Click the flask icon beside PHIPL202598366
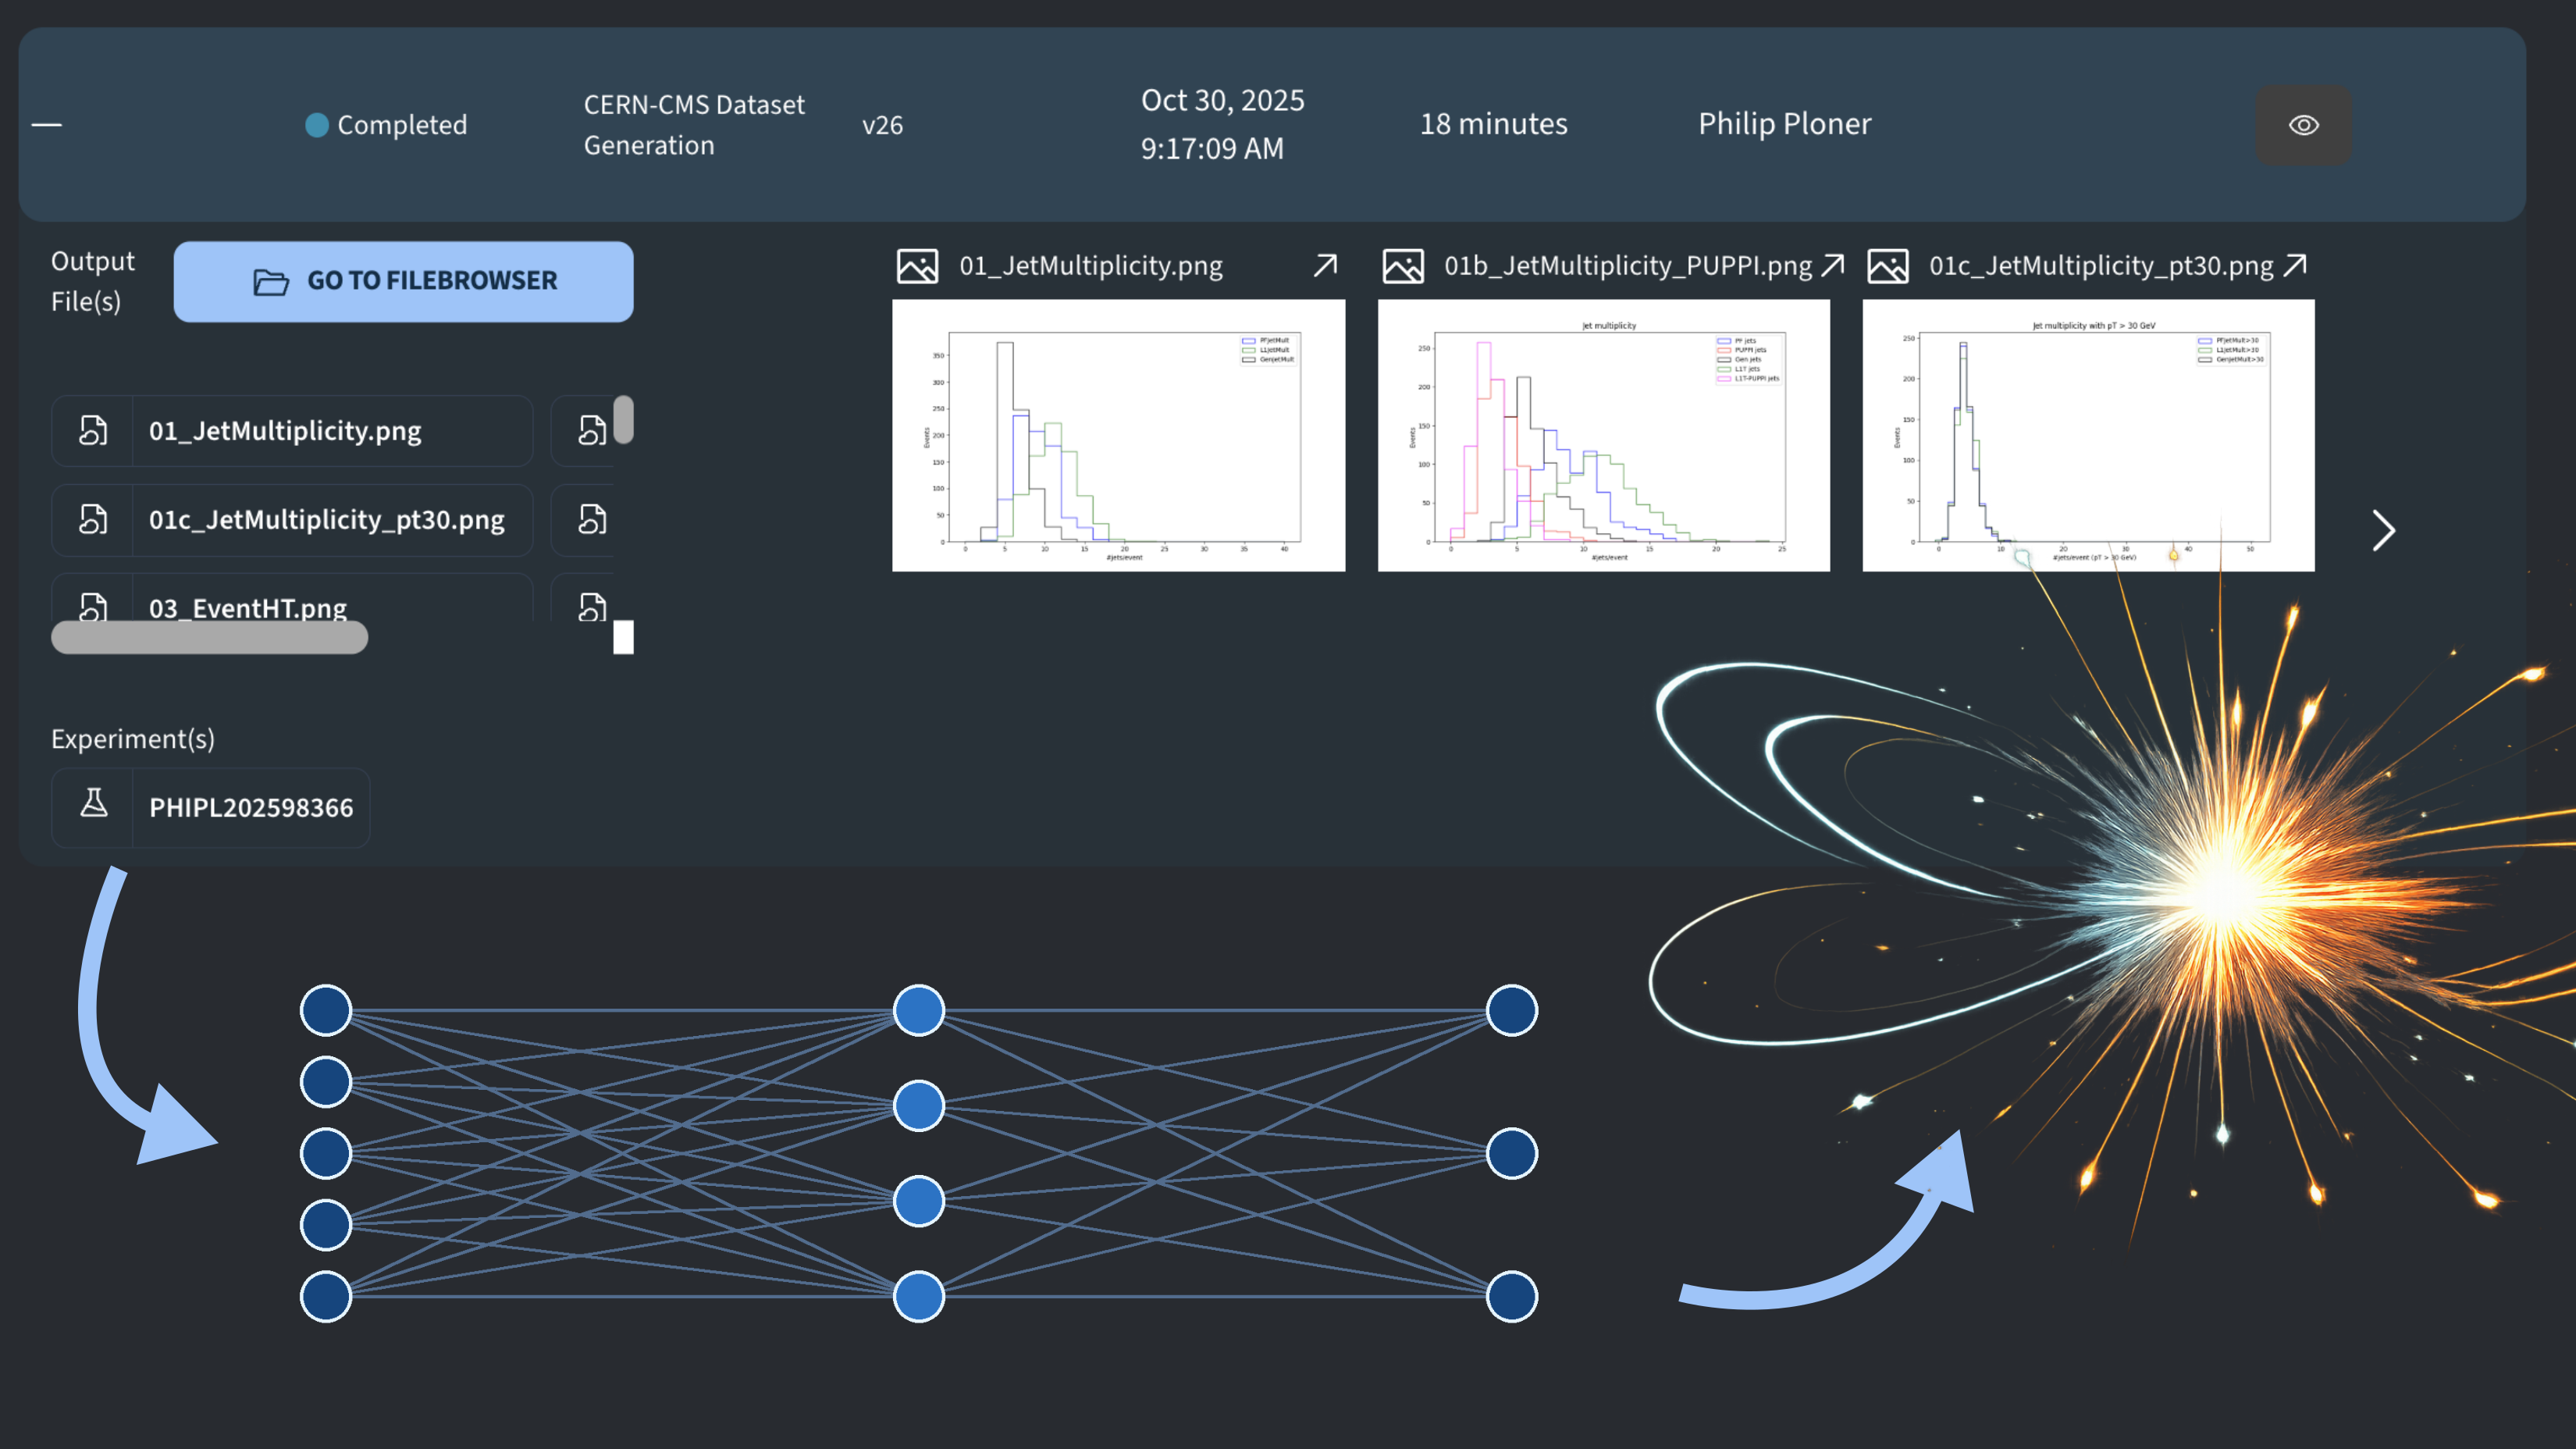 coord(93,807)
